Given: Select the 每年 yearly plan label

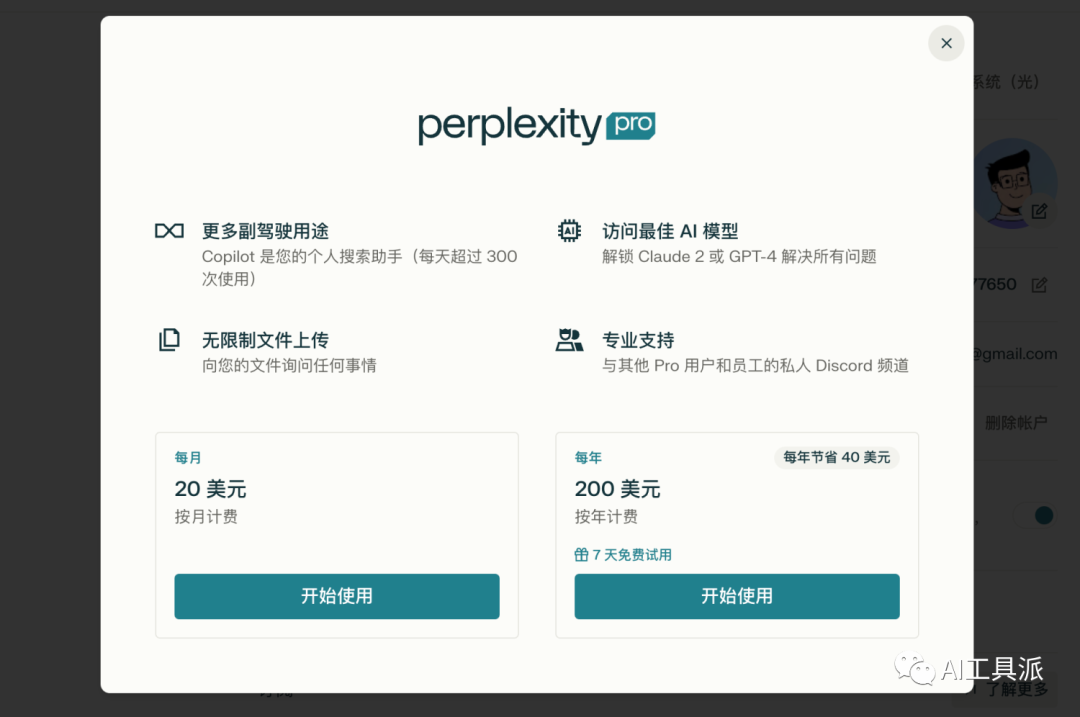Looking at the screenshot, I should [588, 458].
